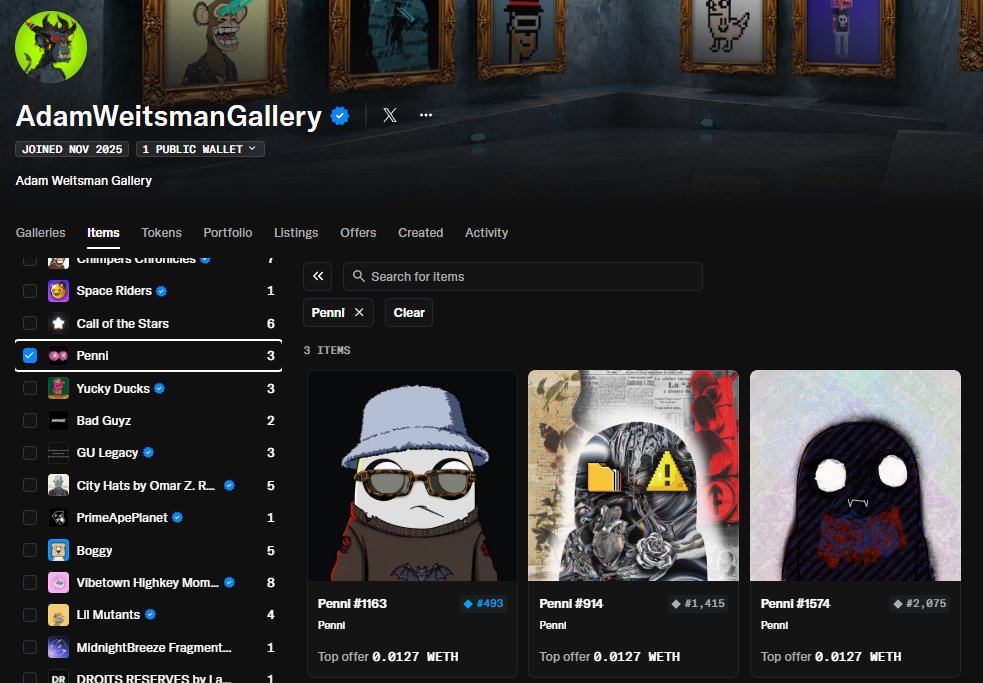Click the Space Riders collection icon
This screenshot has width=983, height=683.
(58, 291)
